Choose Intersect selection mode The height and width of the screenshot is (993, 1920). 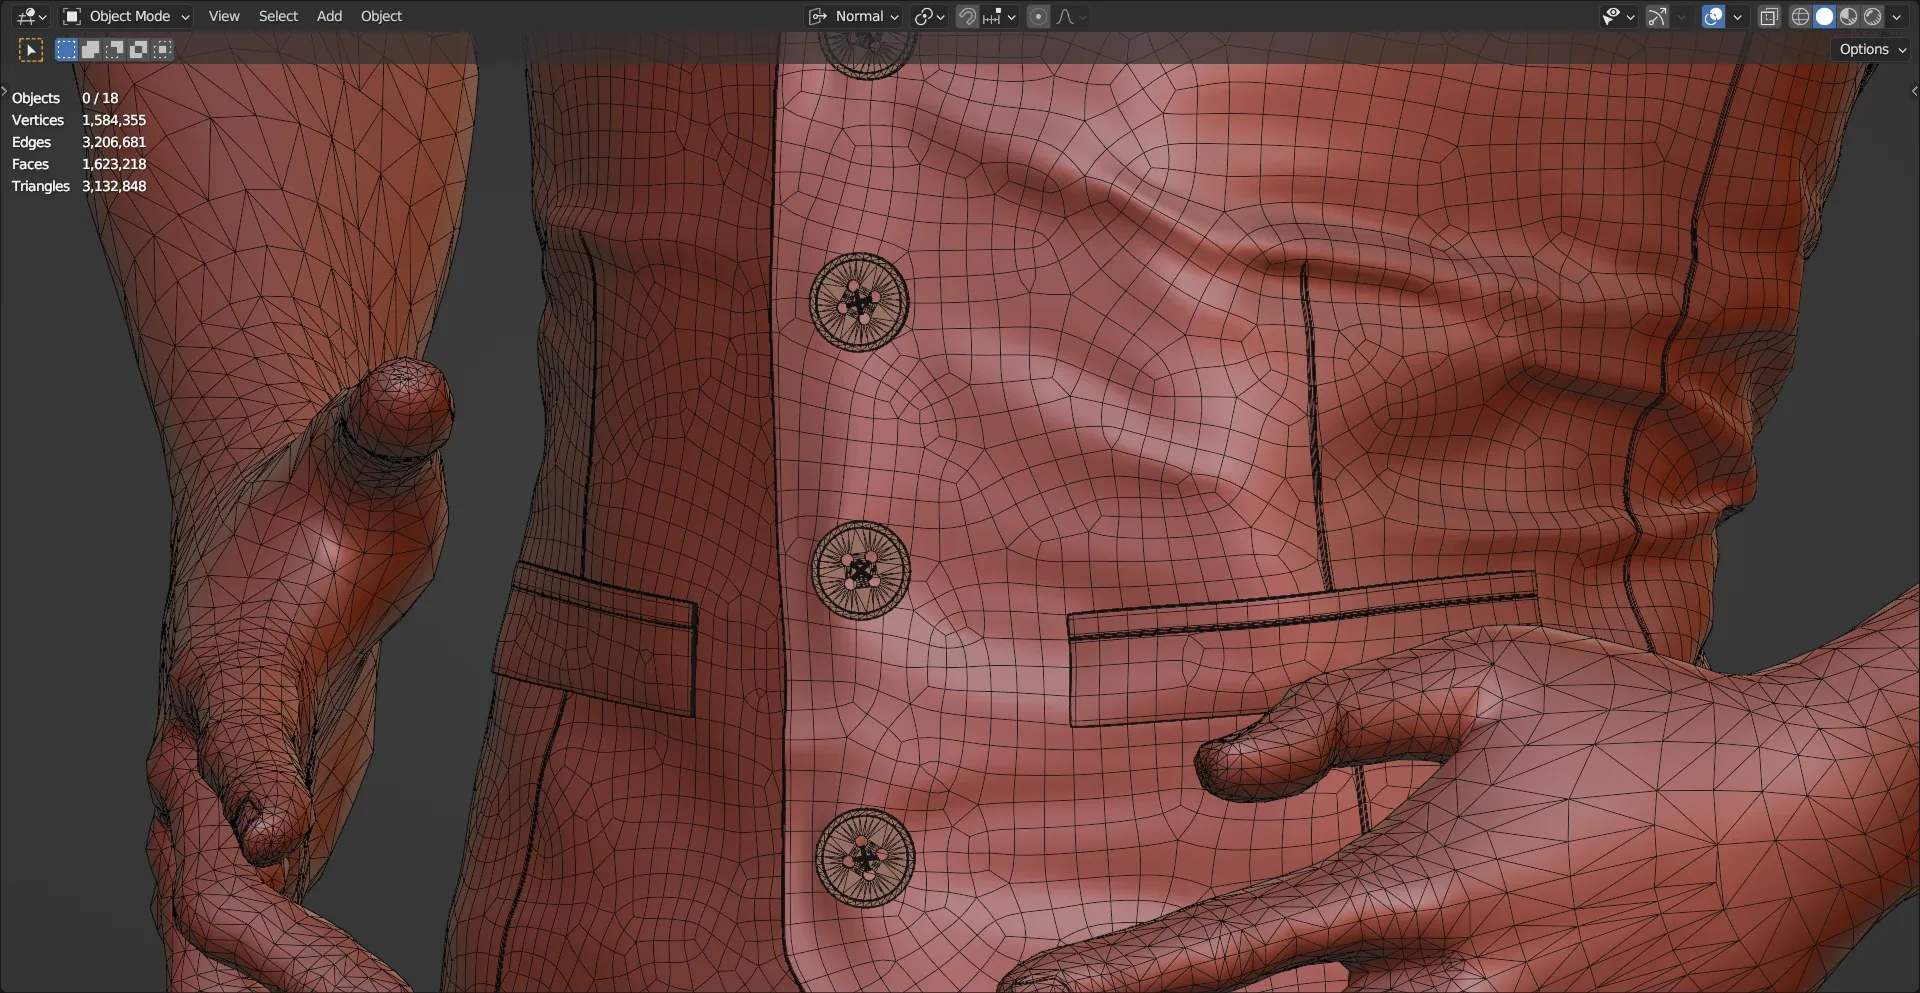pos(162,49)
